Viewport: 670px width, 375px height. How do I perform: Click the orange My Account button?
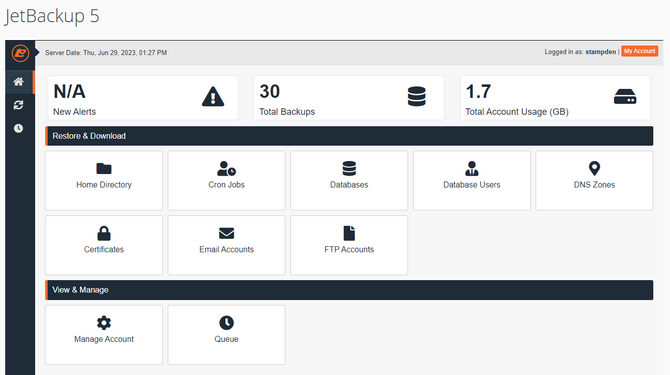[639, 51]
